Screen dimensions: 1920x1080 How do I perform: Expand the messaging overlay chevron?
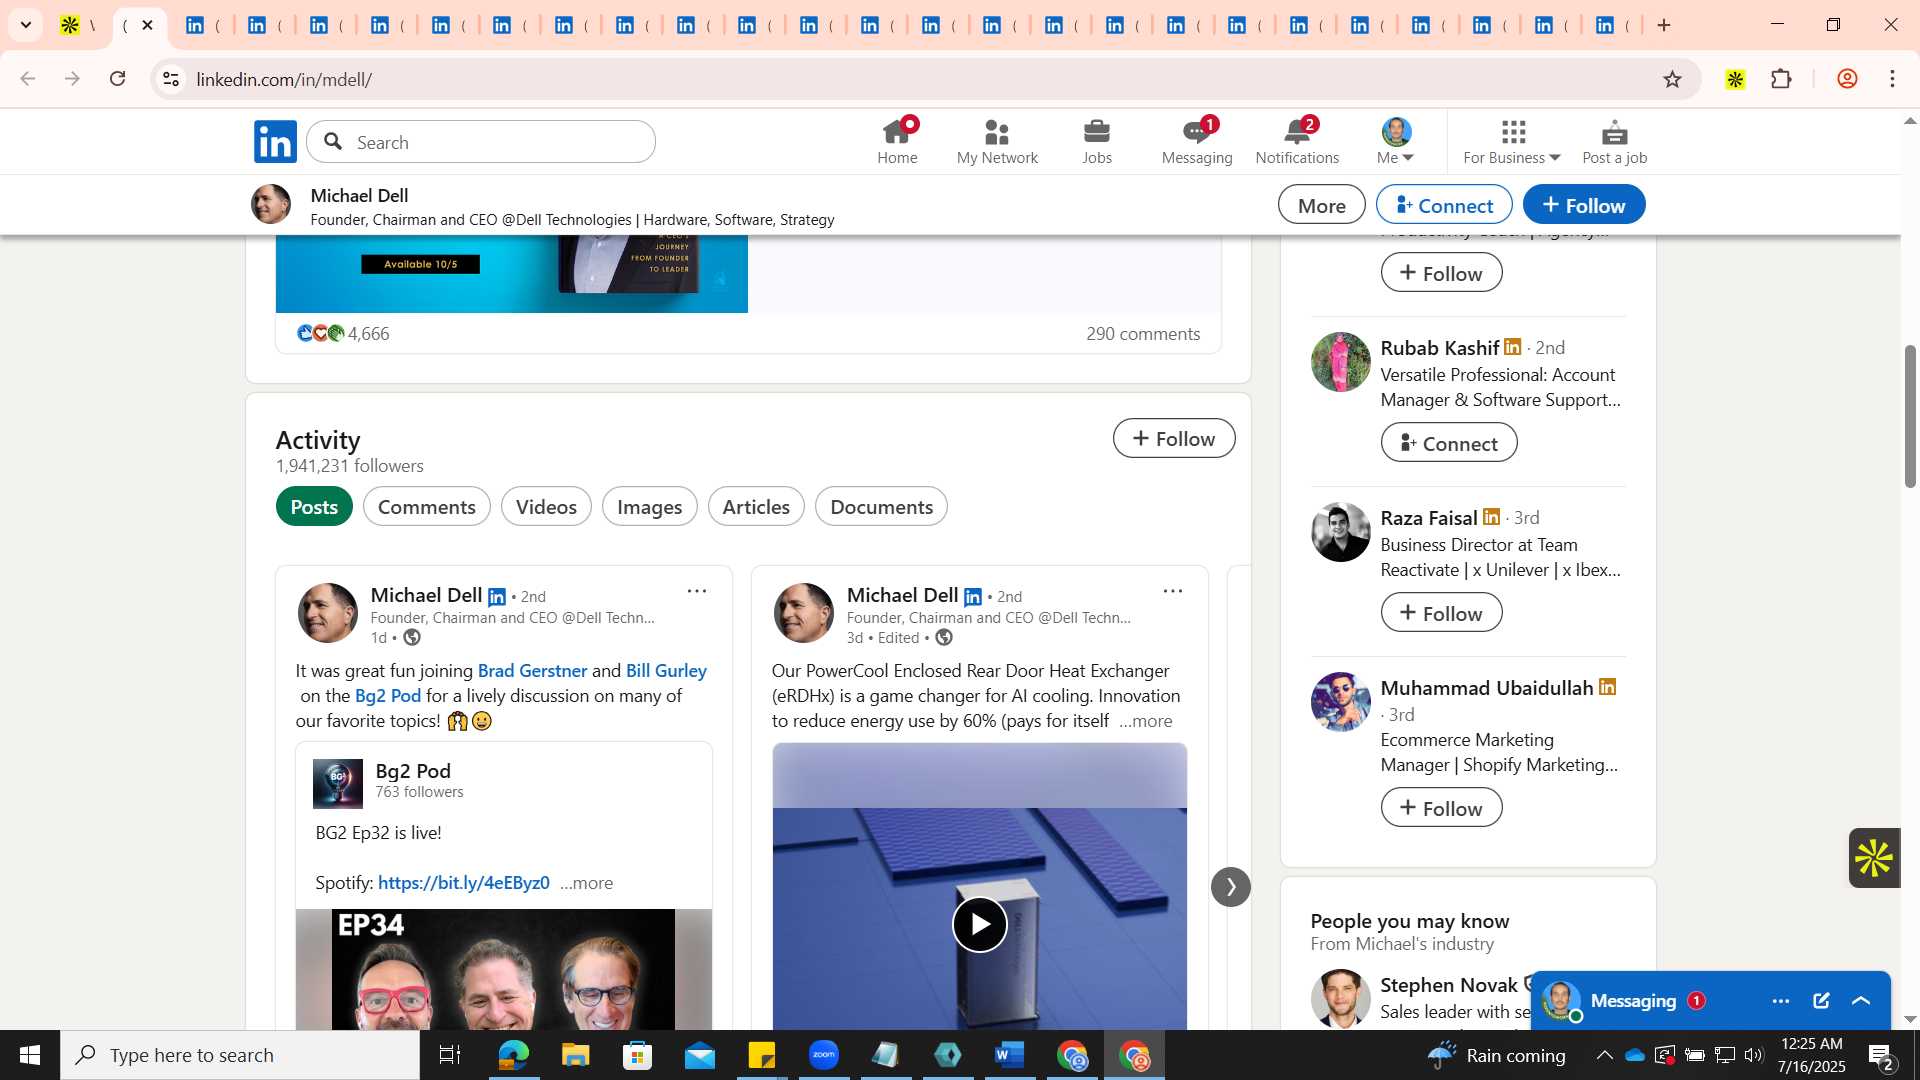[1861, 1001]
